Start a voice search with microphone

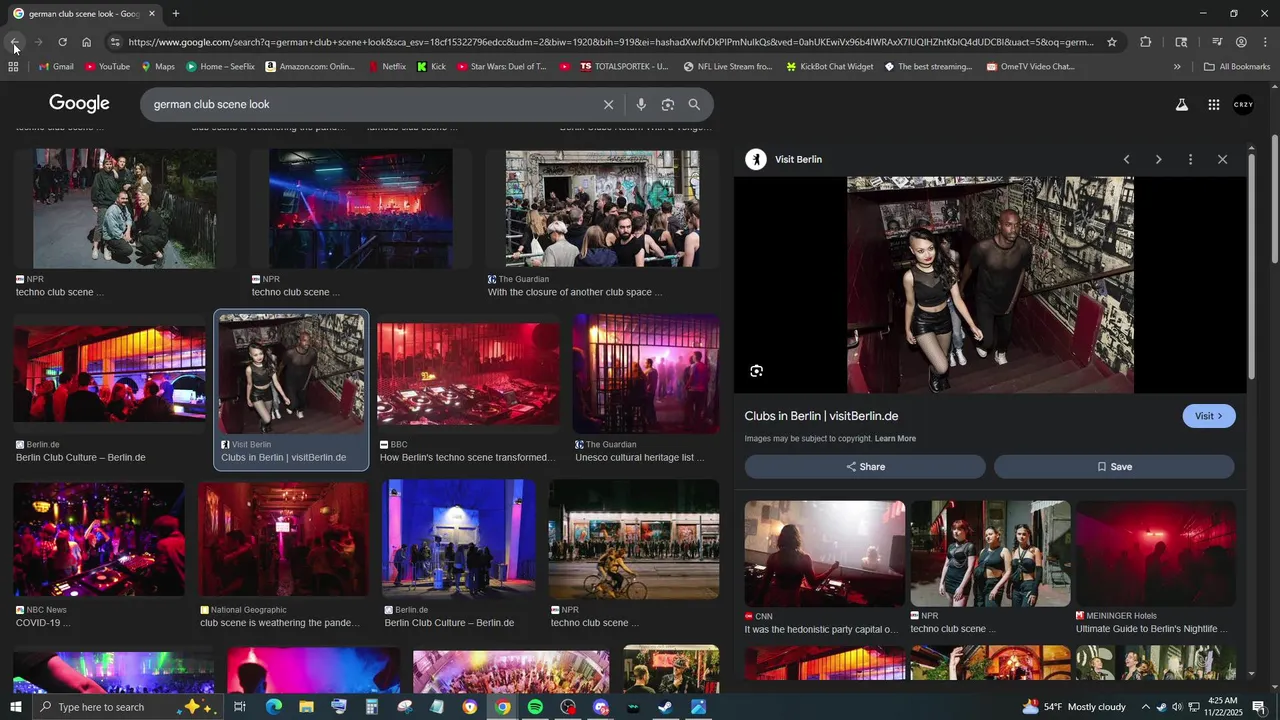click(641, 105)
